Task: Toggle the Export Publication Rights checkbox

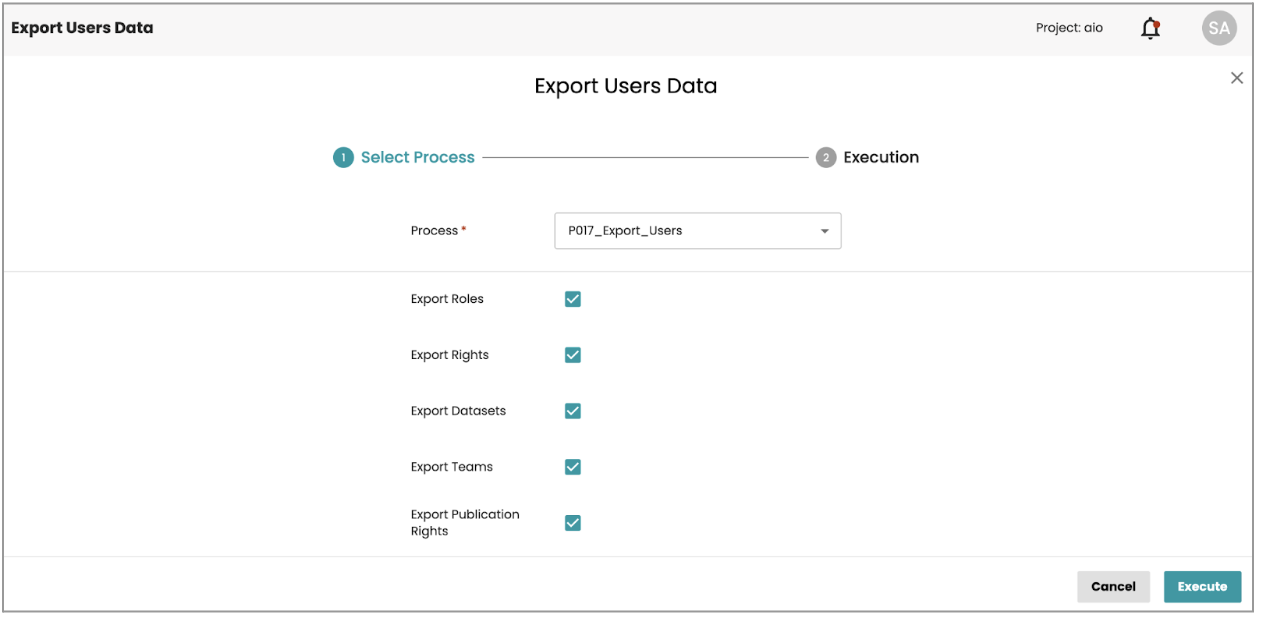Action: pos(573,523)
